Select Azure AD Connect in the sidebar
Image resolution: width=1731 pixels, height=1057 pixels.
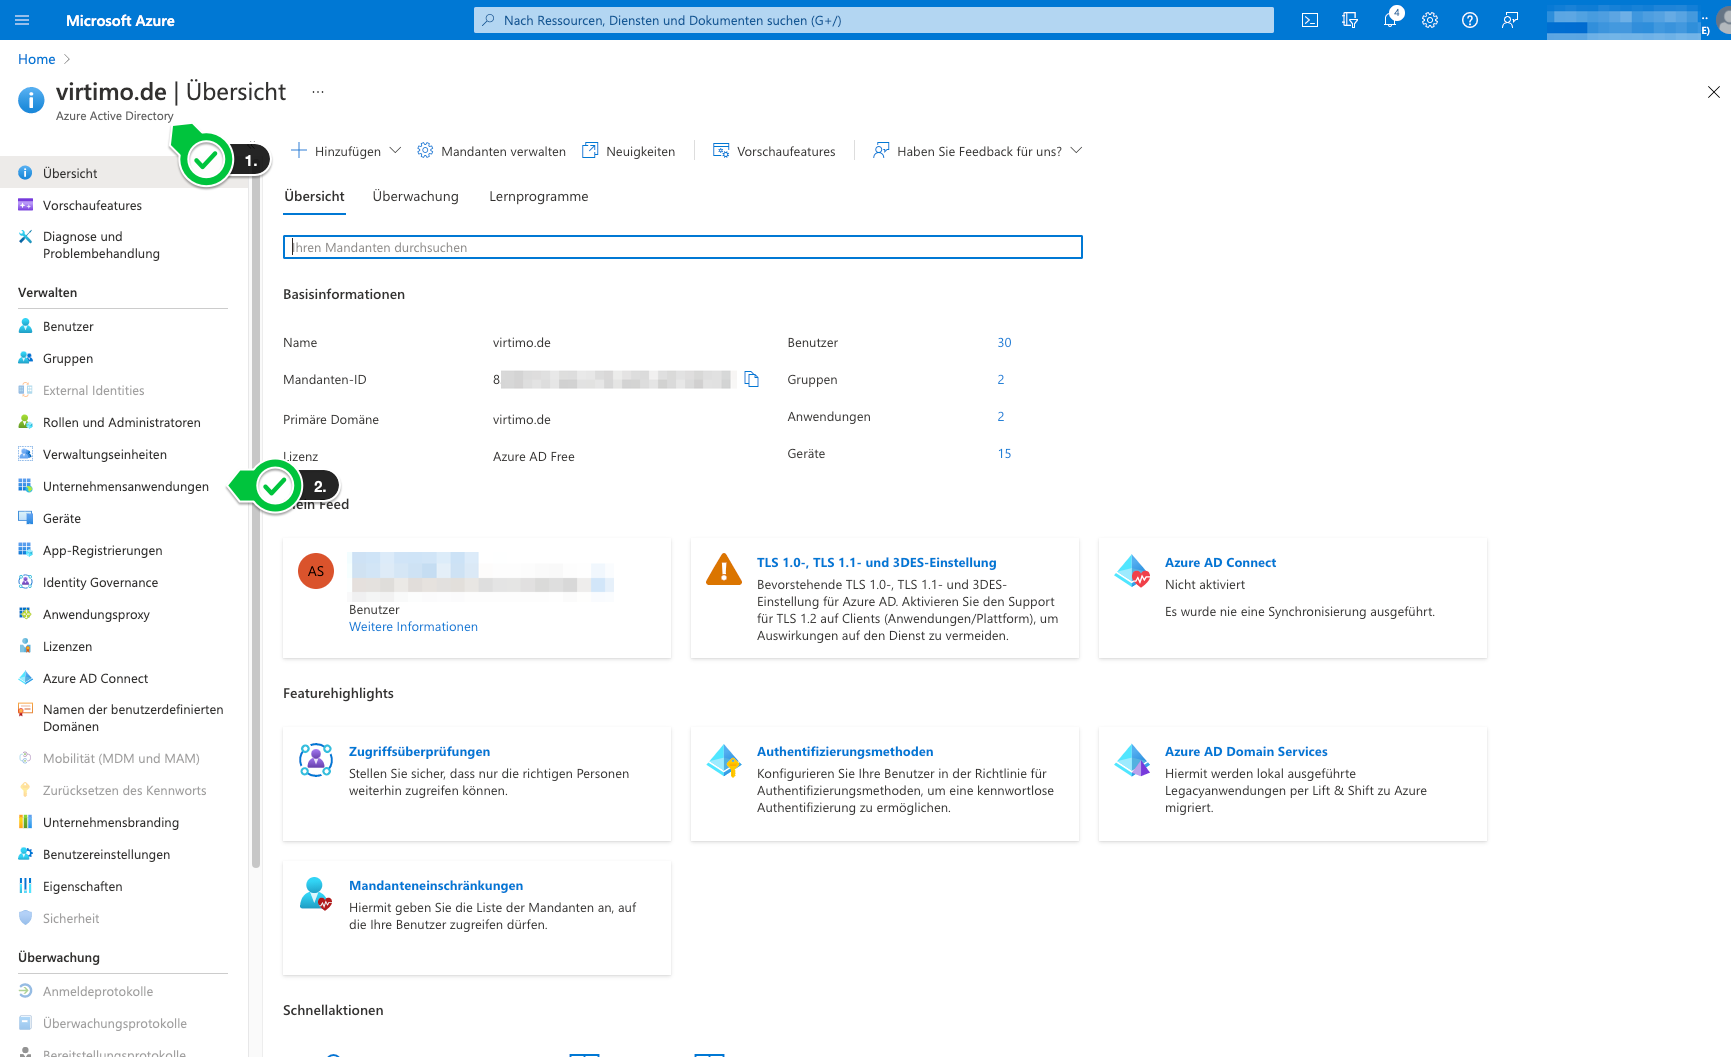[95, 678]
